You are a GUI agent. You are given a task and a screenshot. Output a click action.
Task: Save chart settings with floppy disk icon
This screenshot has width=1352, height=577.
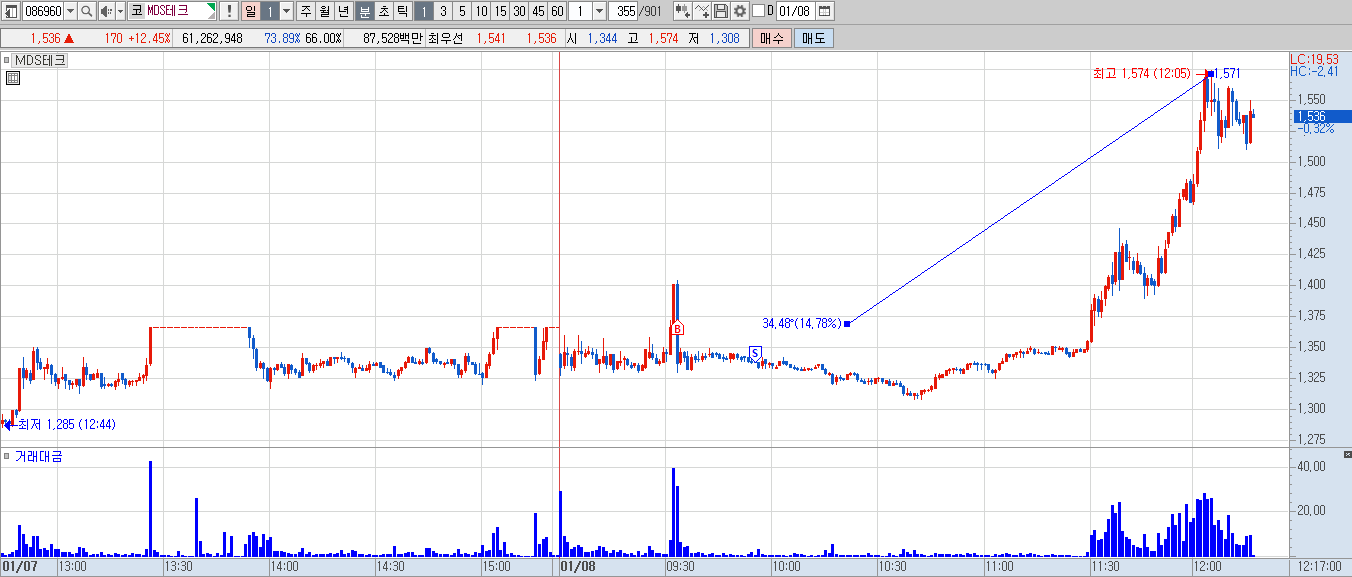[720, 11]
